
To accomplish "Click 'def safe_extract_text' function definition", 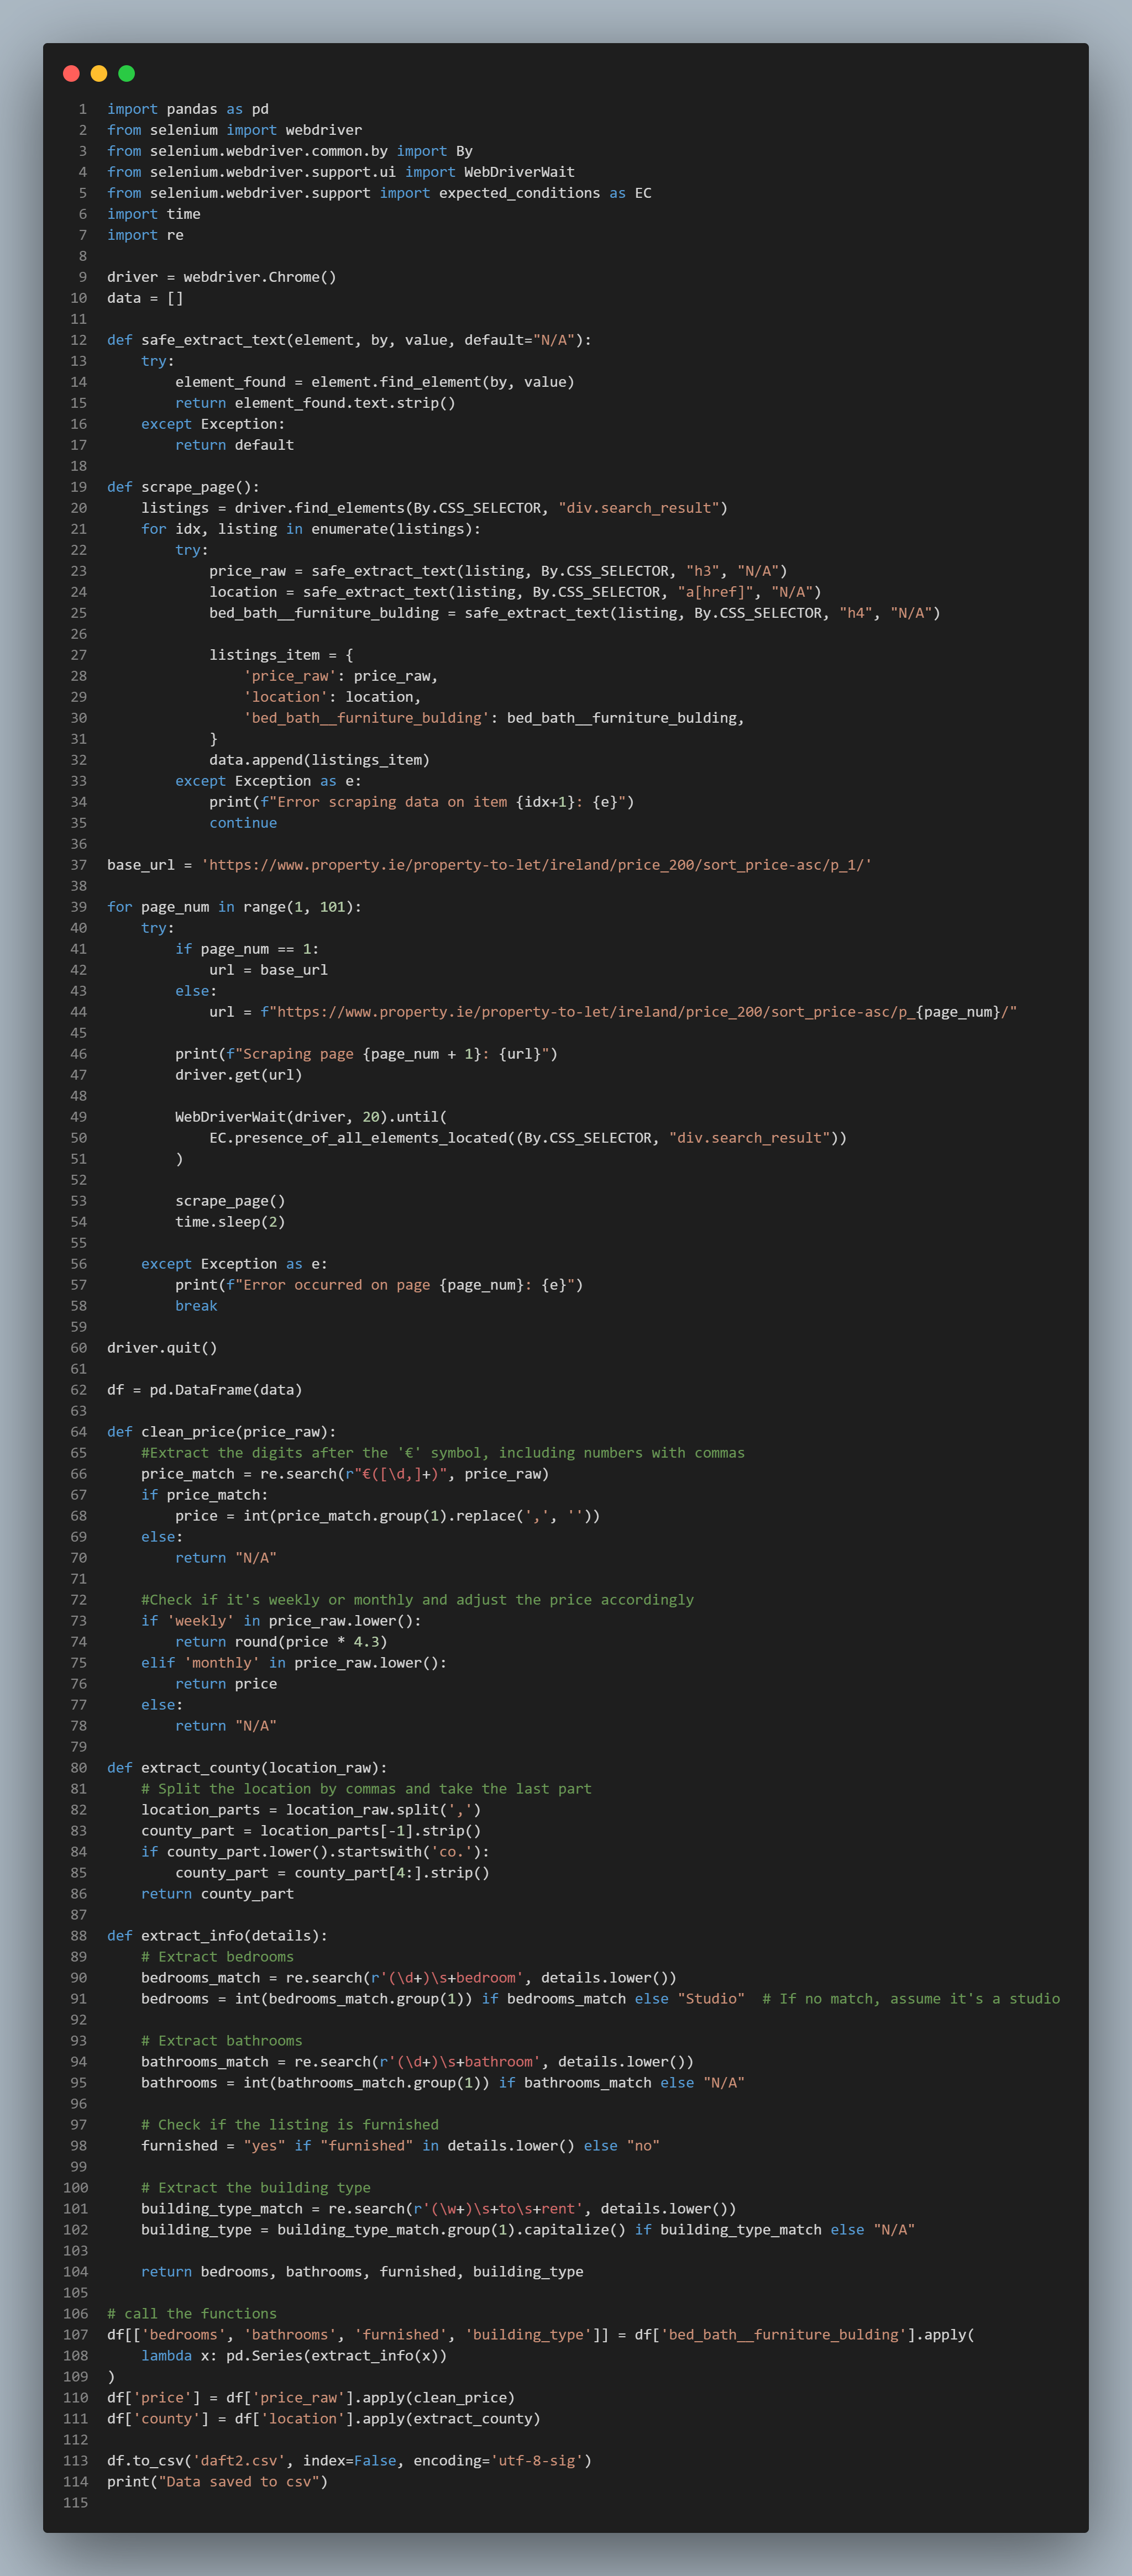I will [349, 340].
